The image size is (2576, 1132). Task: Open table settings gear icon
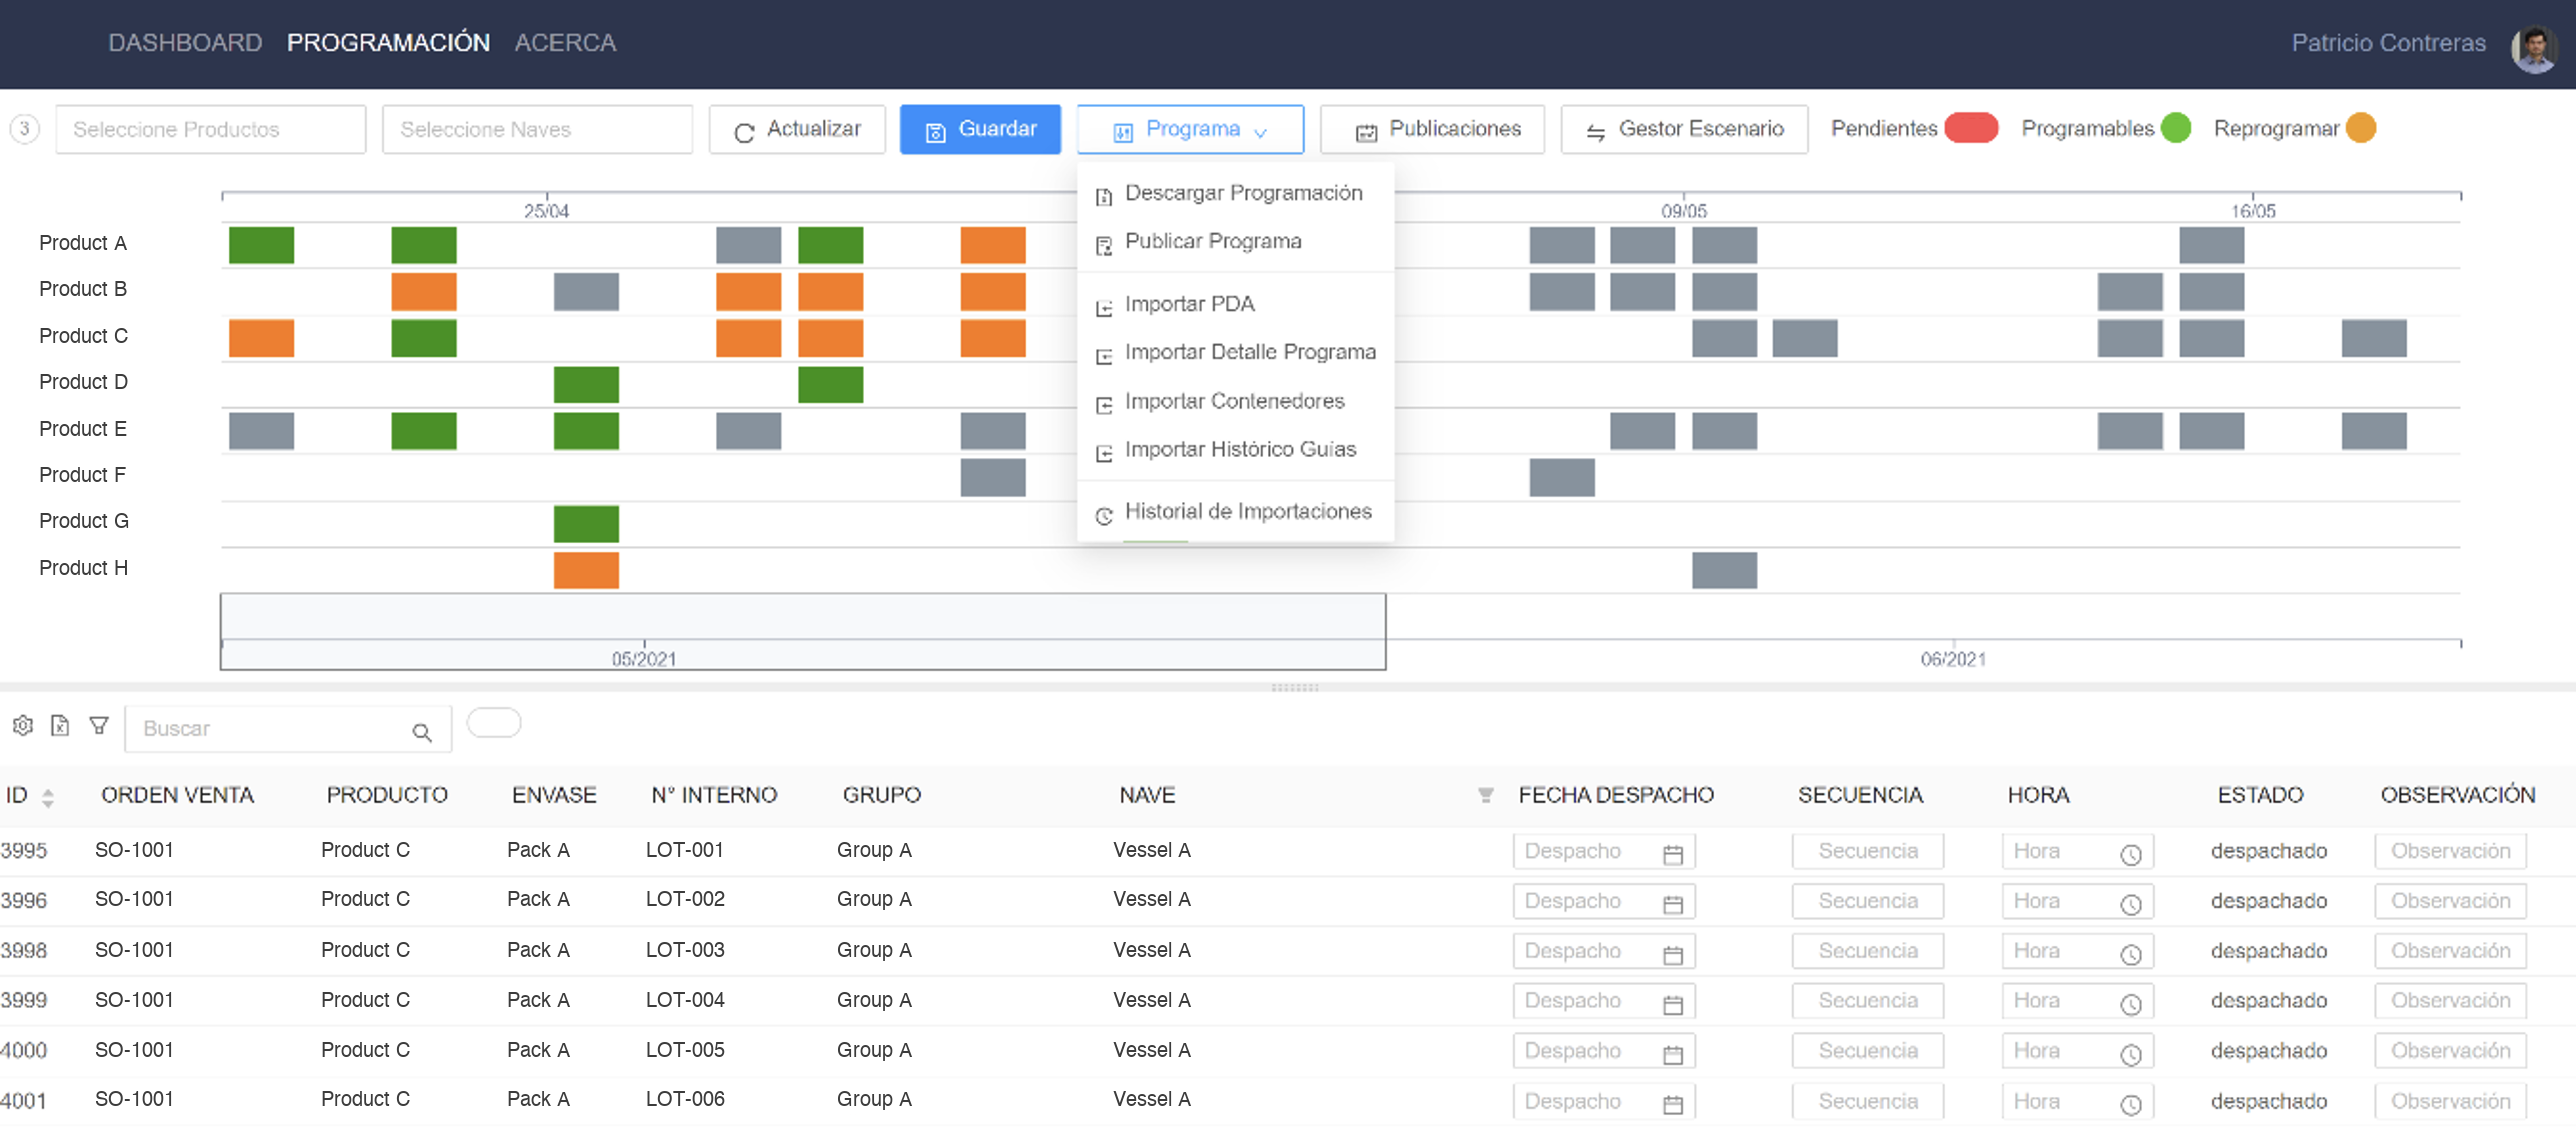[x=23, y=725]
